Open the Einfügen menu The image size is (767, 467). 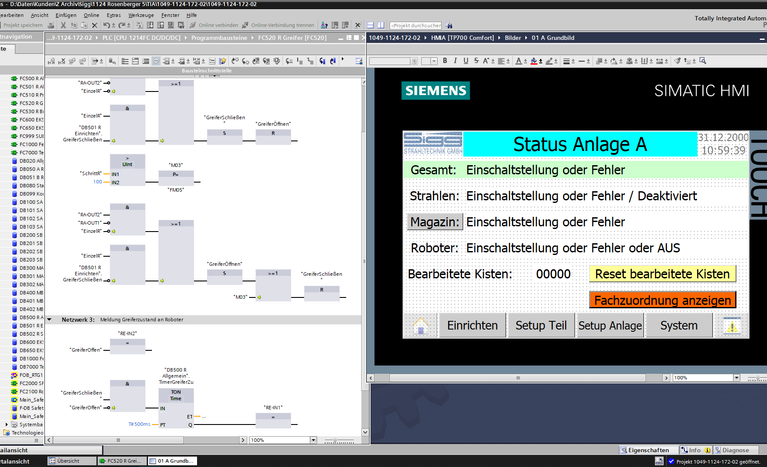click(x=66, y=15)
